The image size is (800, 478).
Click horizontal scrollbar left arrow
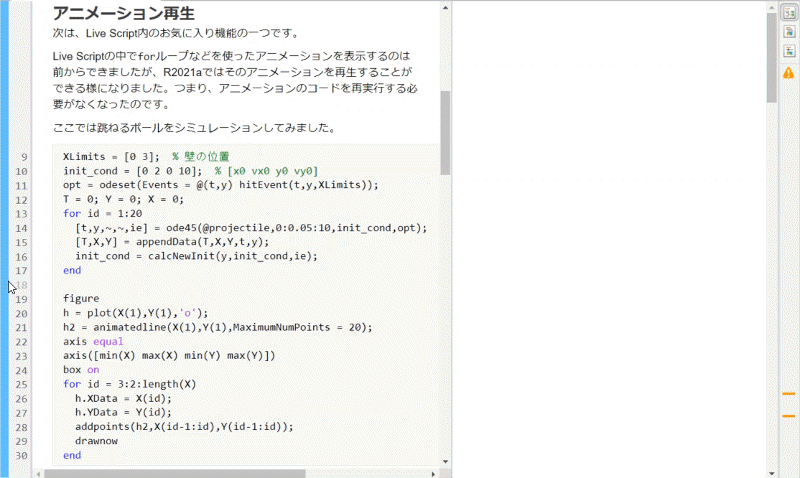click(36, 473)
